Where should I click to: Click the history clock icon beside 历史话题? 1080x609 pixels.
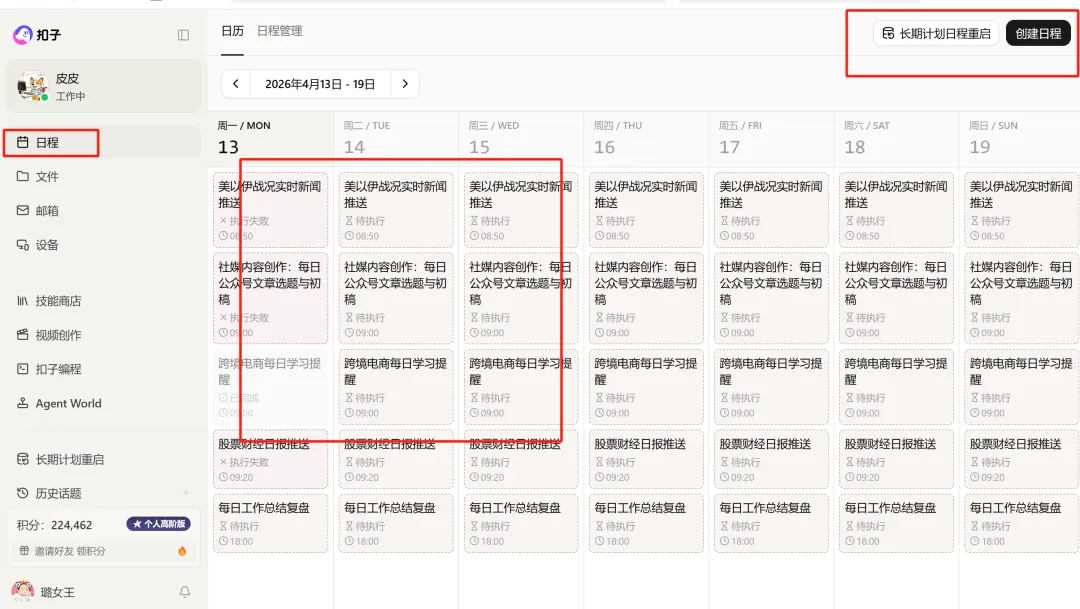click(23, 493)
